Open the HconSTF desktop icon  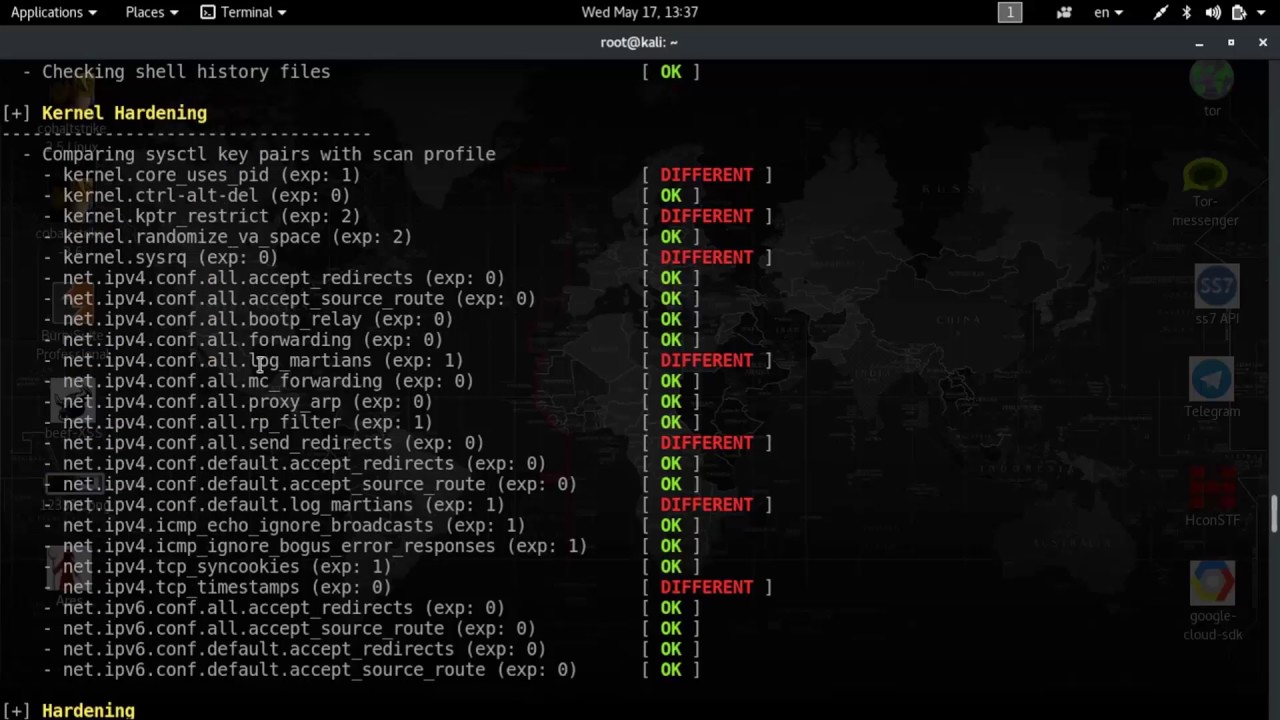tap(1212, 497)
